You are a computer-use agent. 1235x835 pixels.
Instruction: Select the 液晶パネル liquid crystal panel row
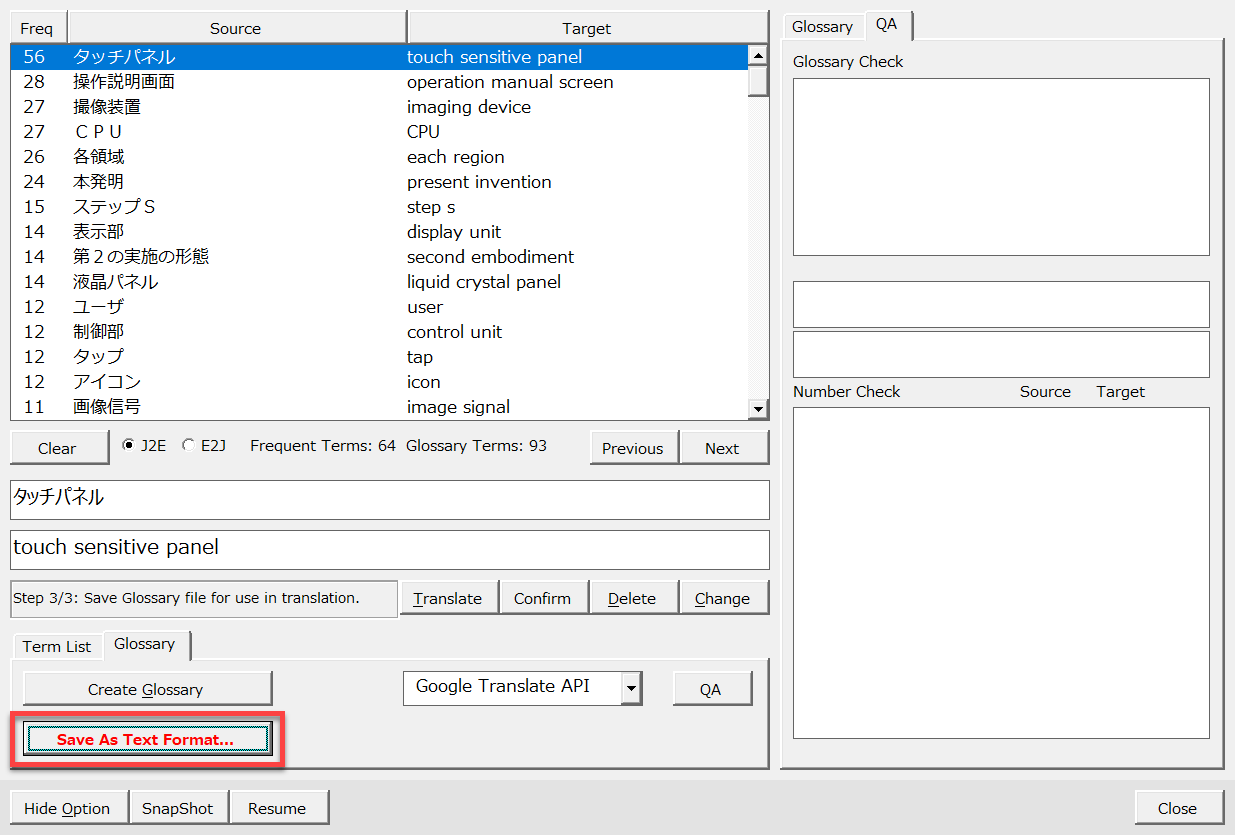click(x=380, y=282)
